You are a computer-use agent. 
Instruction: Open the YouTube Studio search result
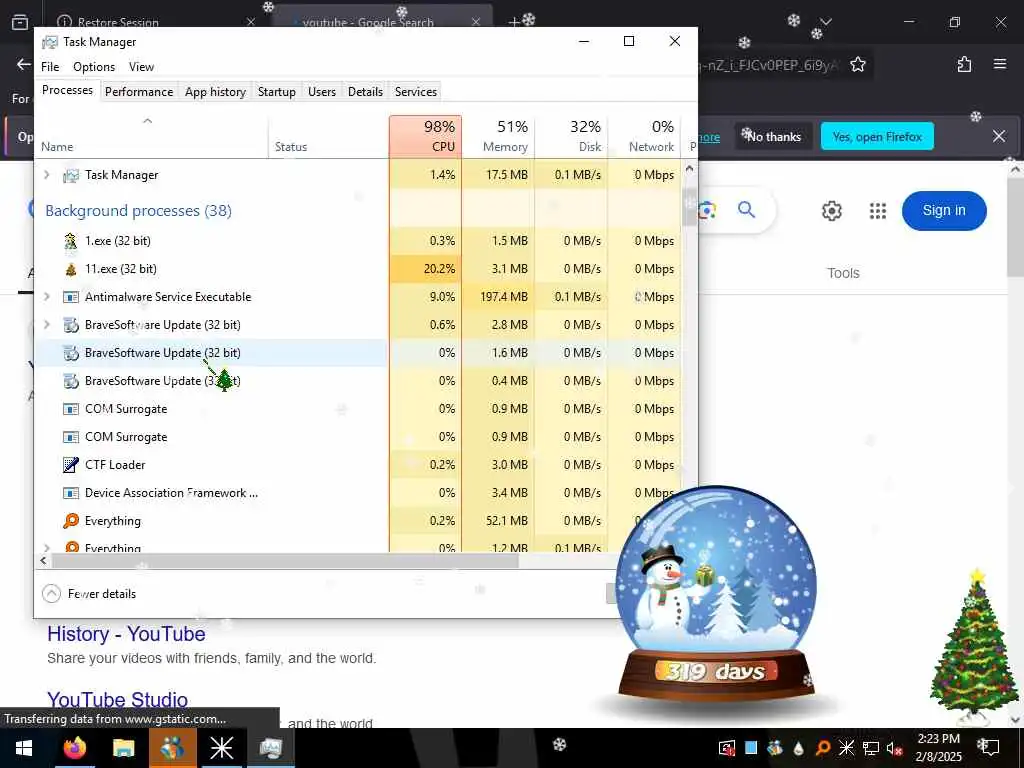click(x=118, y=699)
